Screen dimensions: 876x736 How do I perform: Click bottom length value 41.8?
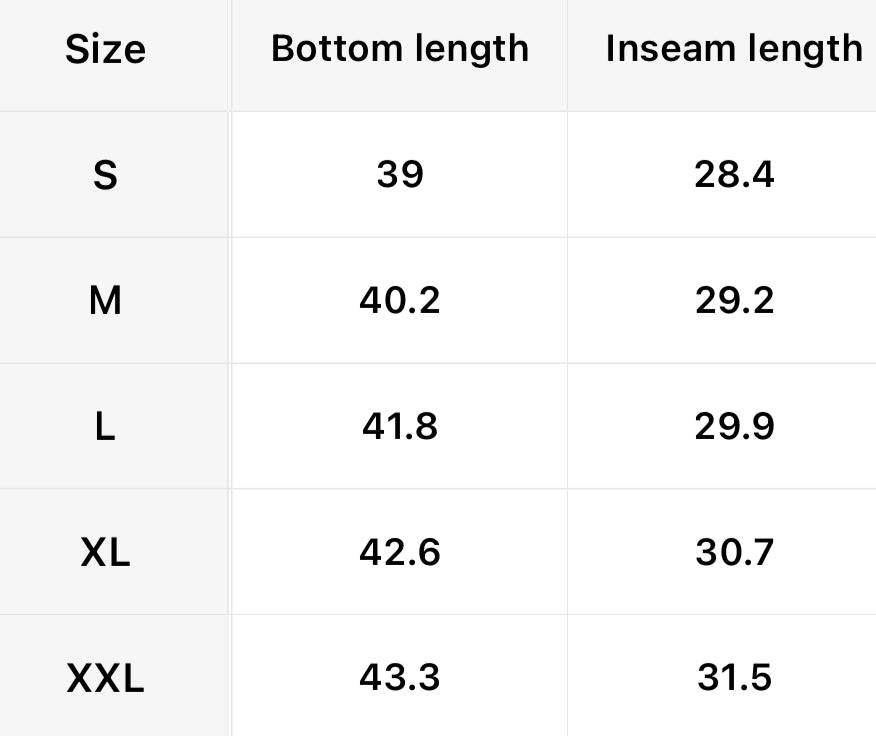coord(400,427)
